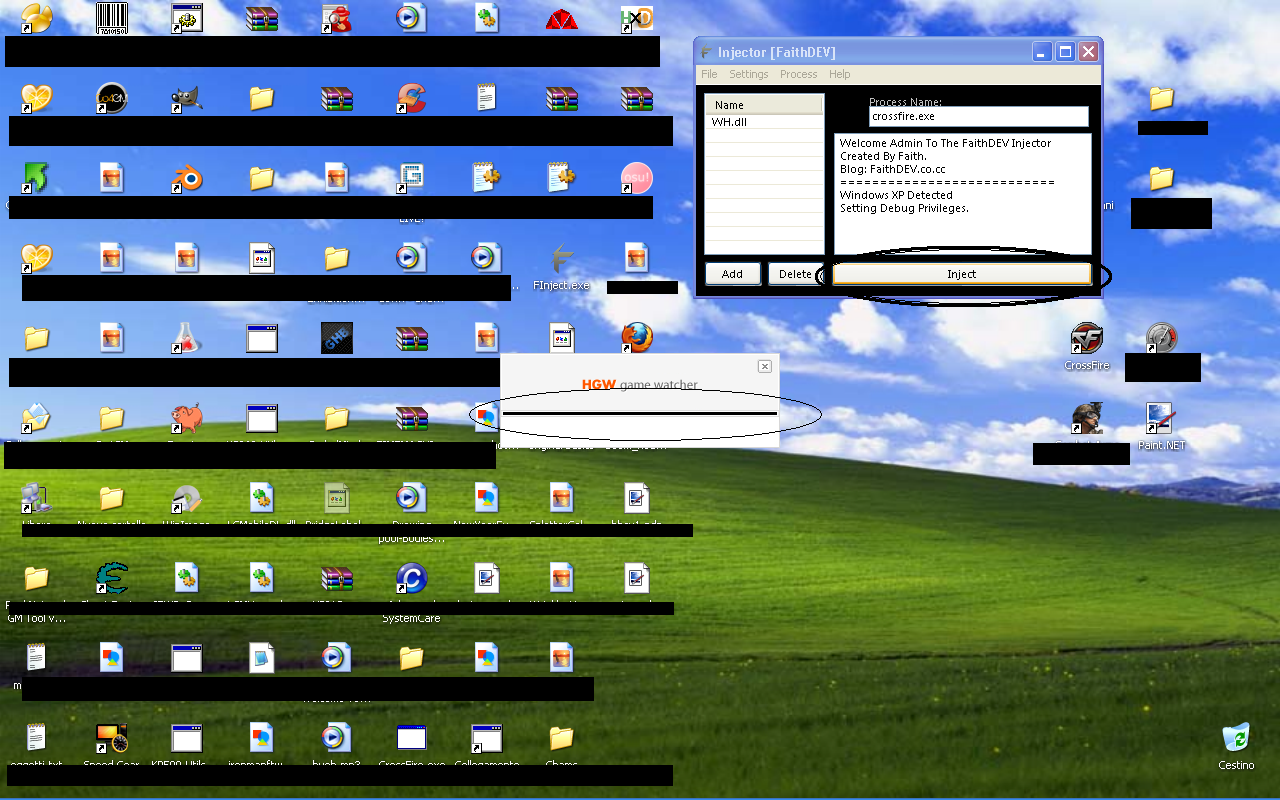
Task: Open the Paint.NET desktop shortcut
Action: 1160,418
